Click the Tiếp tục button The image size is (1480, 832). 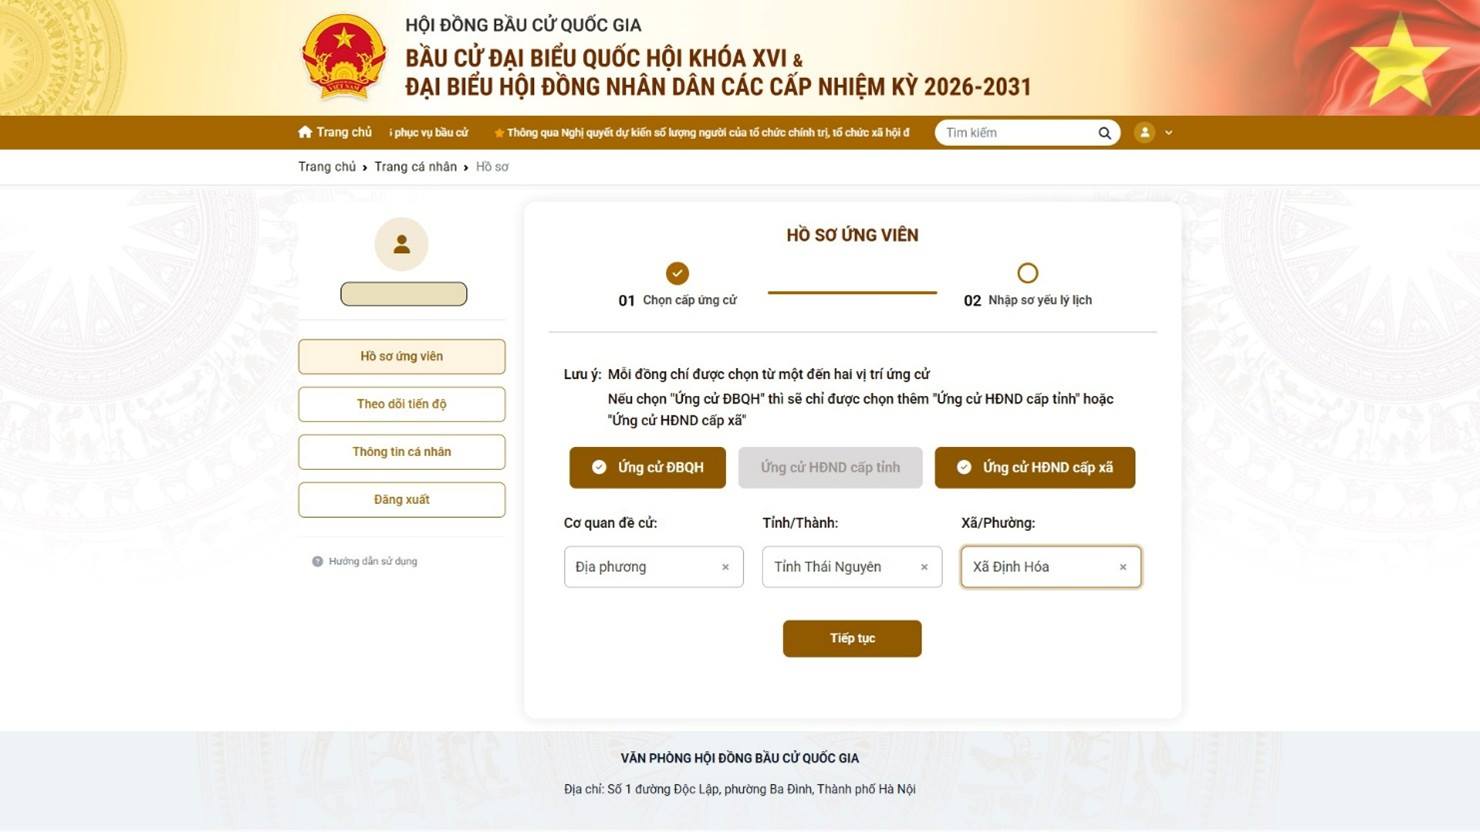852,638
